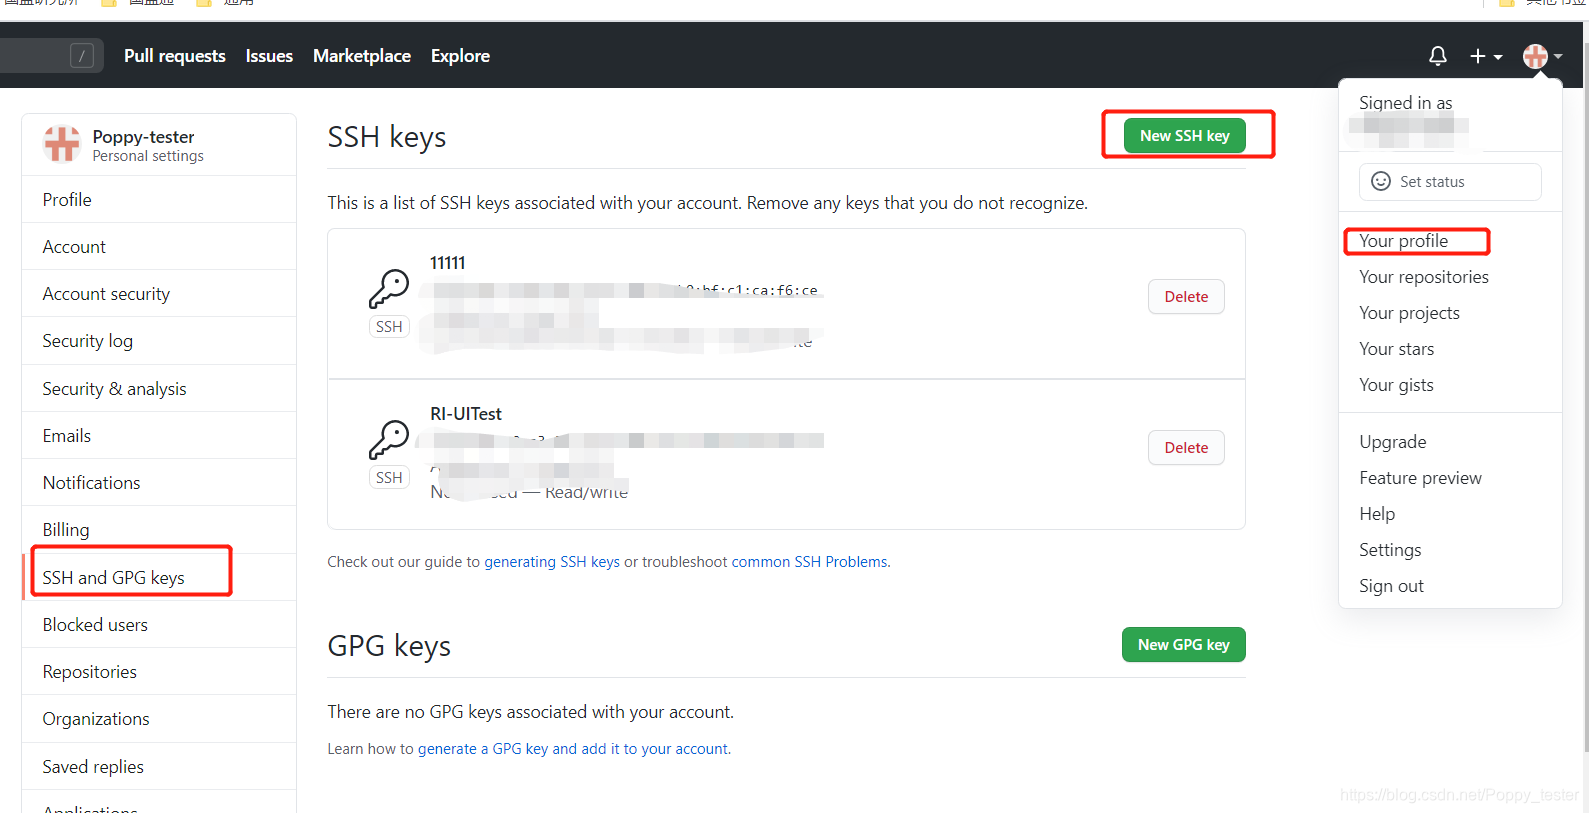Select Account in settings sidebar

point(159,247)
